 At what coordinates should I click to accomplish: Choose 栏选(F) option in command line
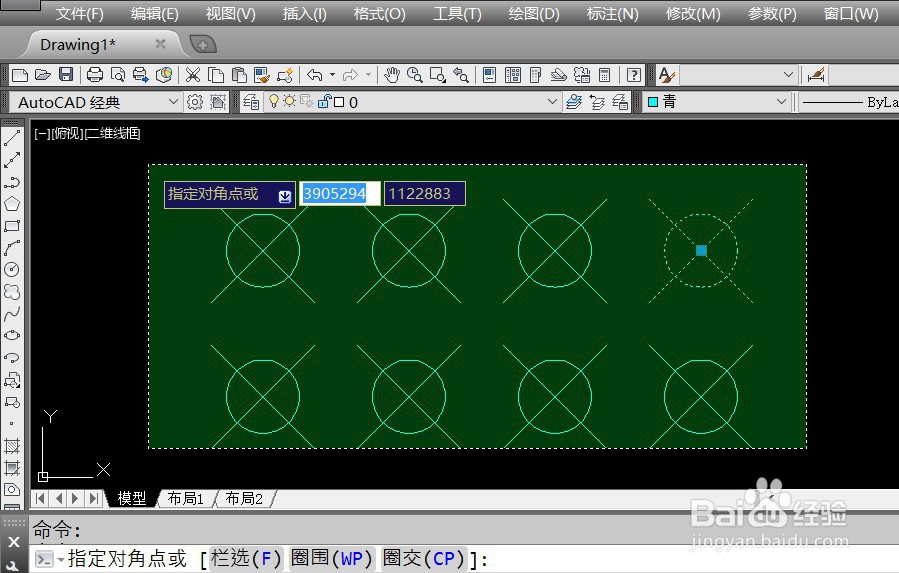(246, 558)
